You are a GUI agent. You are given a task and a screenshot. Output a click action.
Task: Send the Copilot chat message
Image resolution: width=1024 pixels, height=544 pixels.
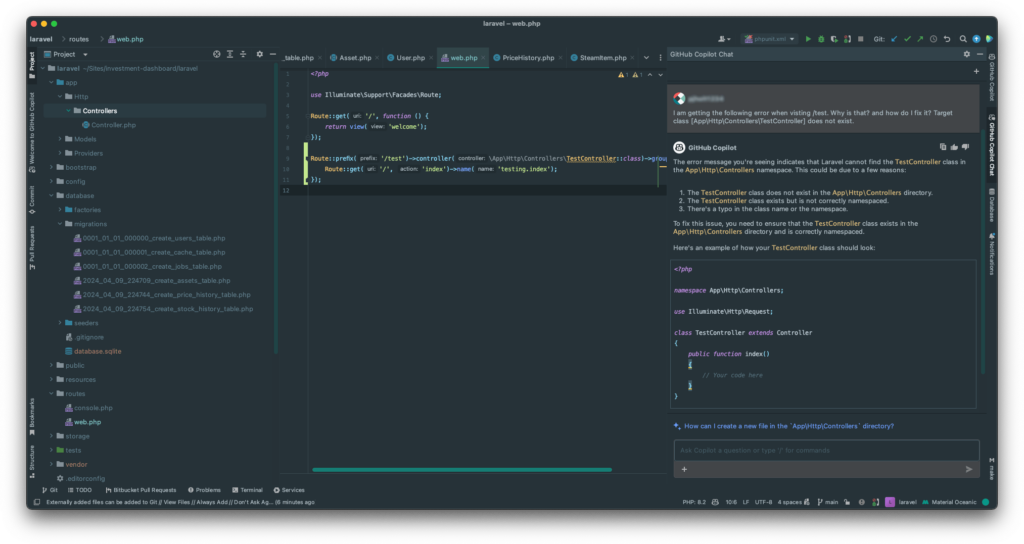(968, 469)
